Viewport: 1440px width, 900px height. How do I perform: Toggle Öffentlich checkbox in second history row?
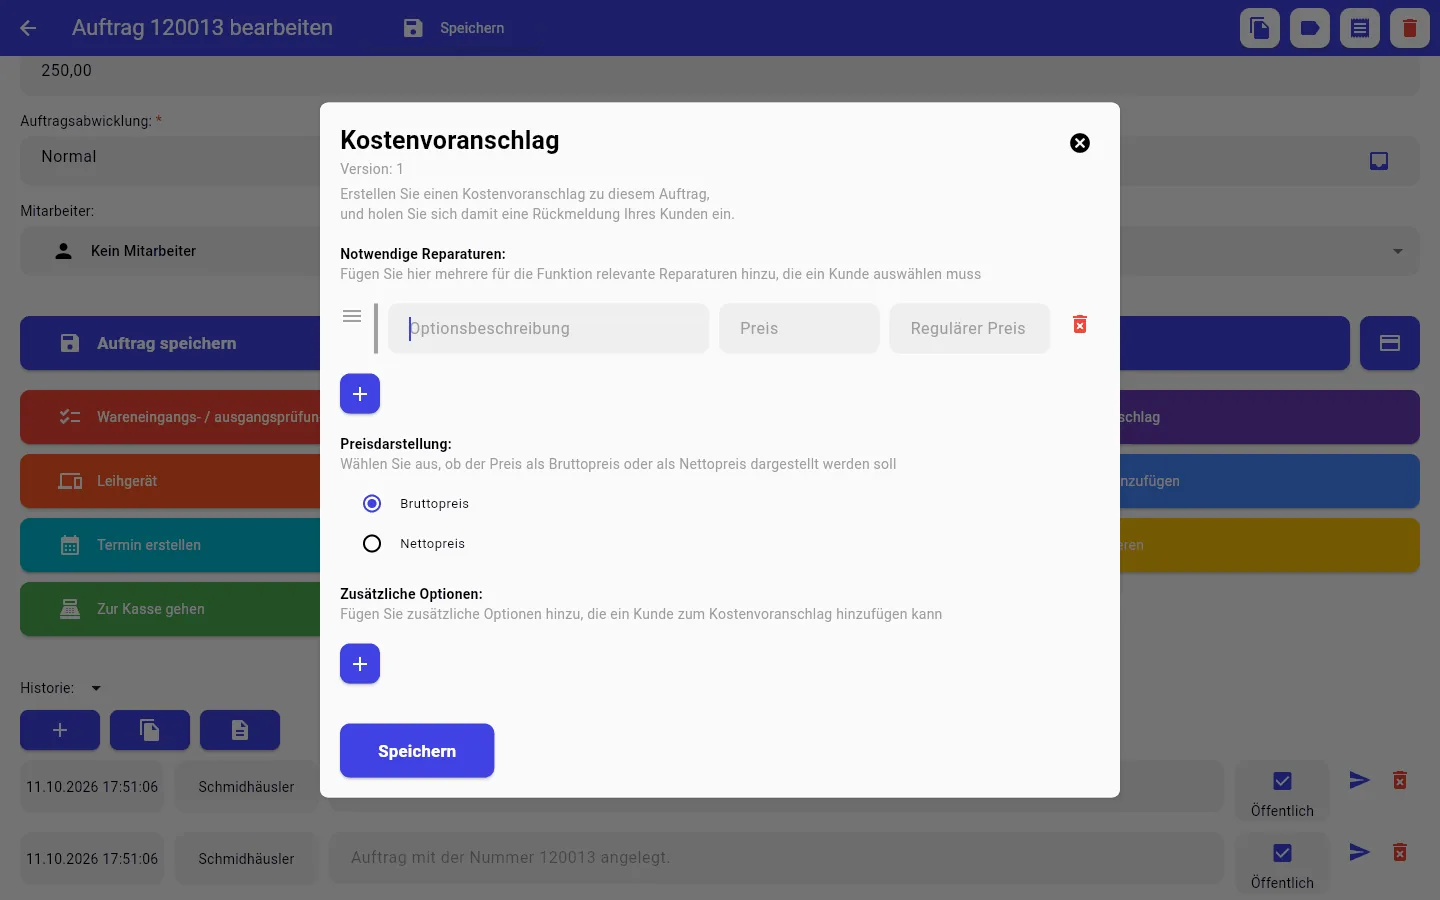[1282, 853]
